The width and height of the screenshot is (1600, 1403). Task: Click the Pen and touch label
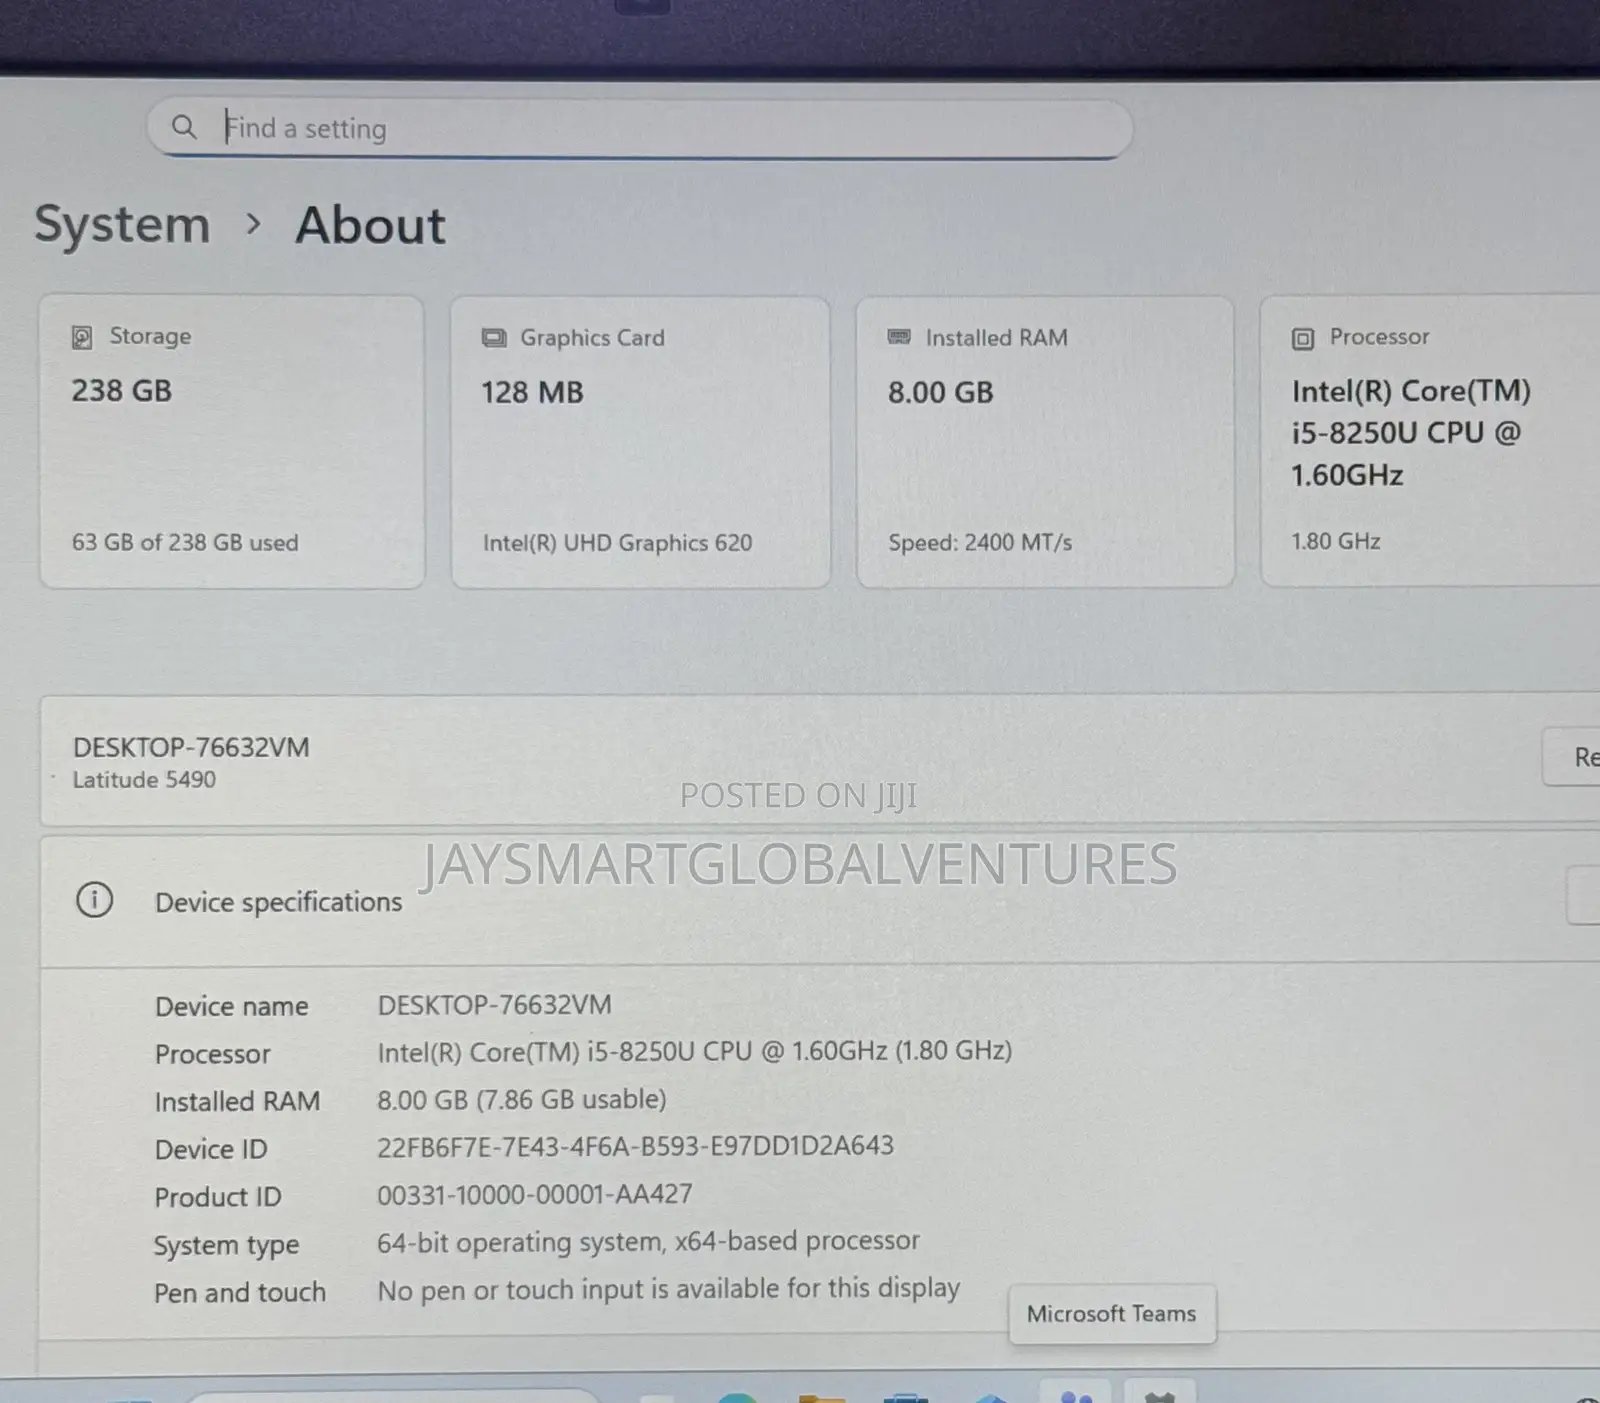tap(240, 1293)
